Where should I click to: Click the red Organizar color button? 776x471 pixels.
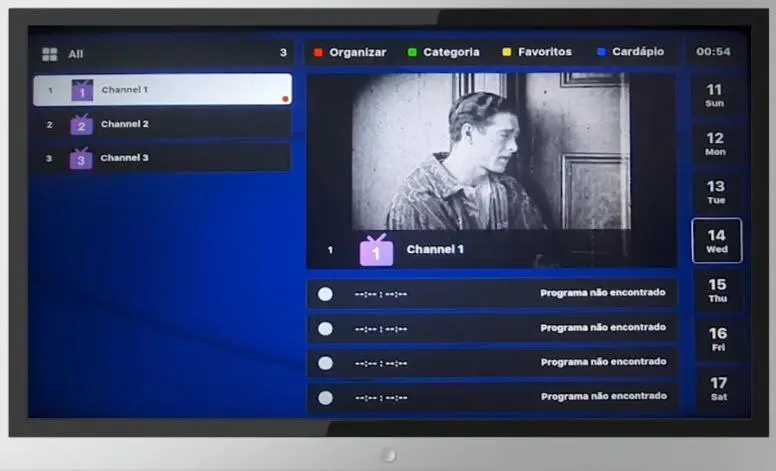tap(318, 52)
